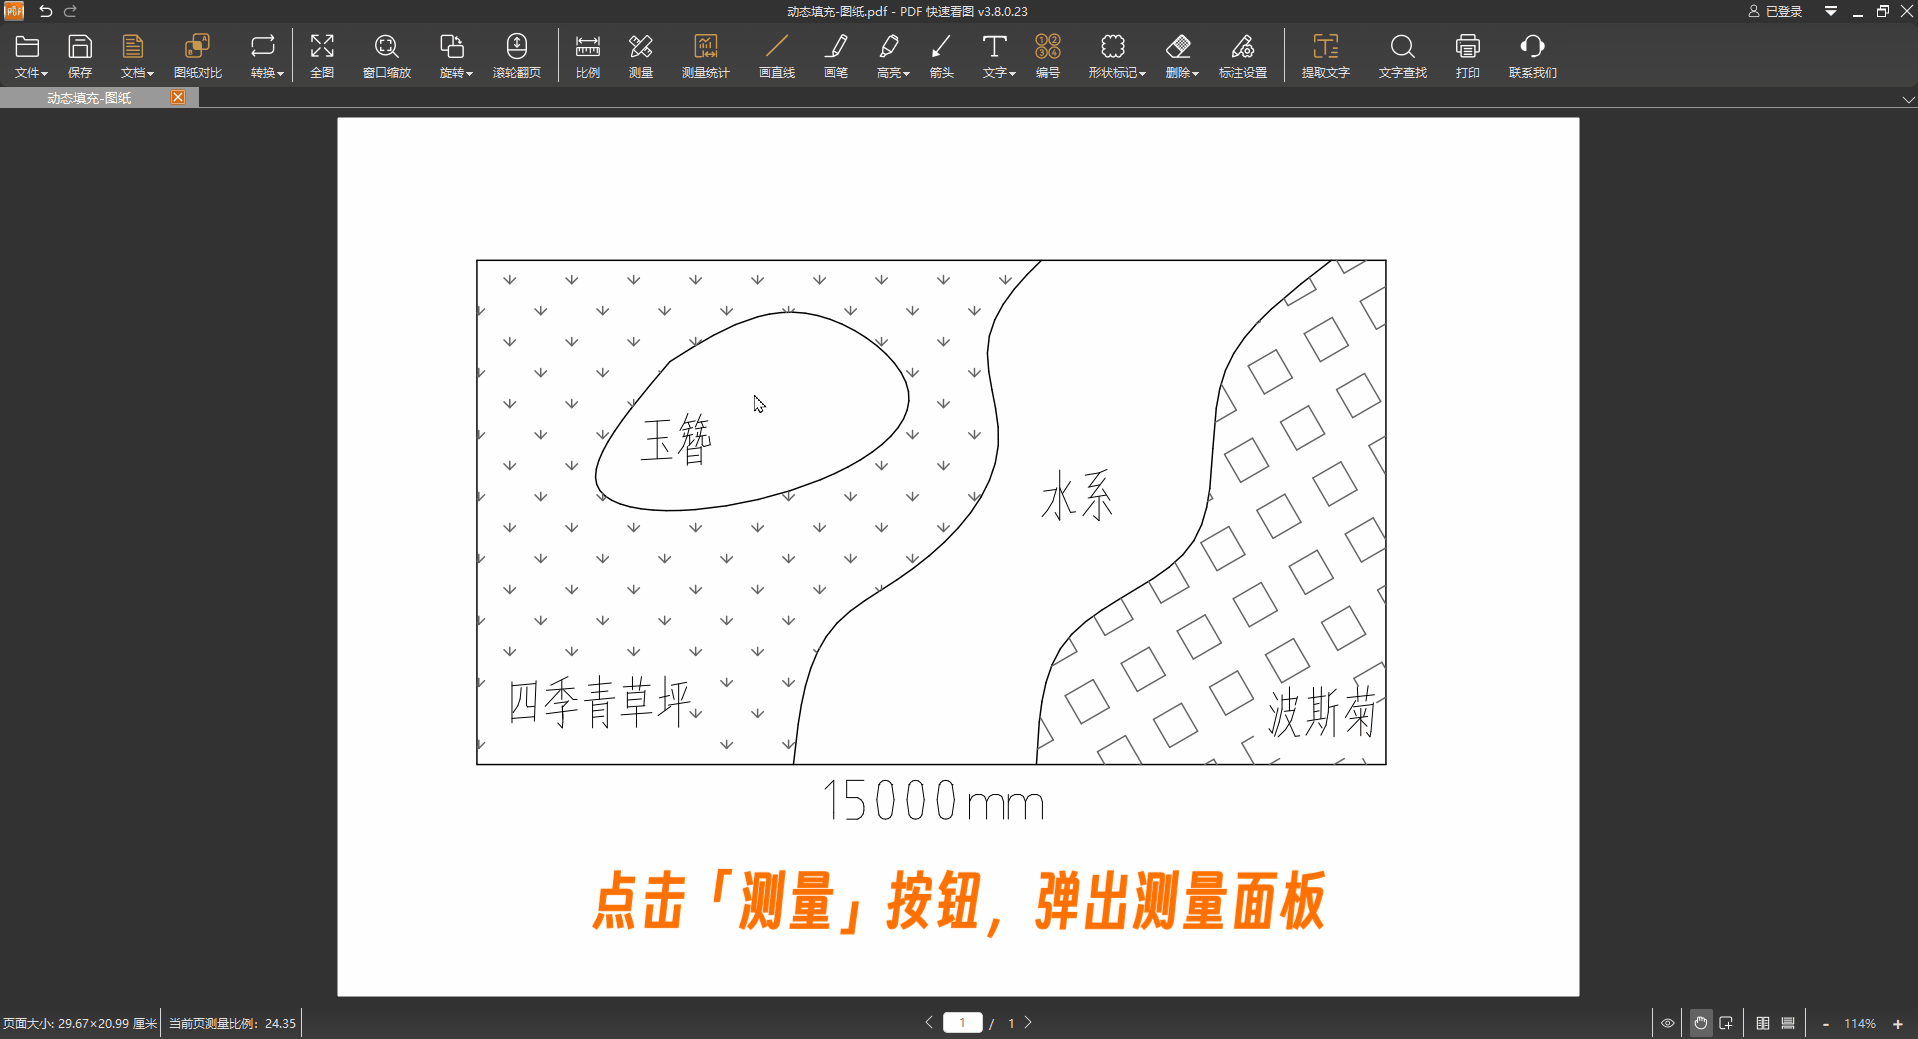Select the 编号 numbering tool
Viewport: 1918px width, 1039px height.
1048,56
